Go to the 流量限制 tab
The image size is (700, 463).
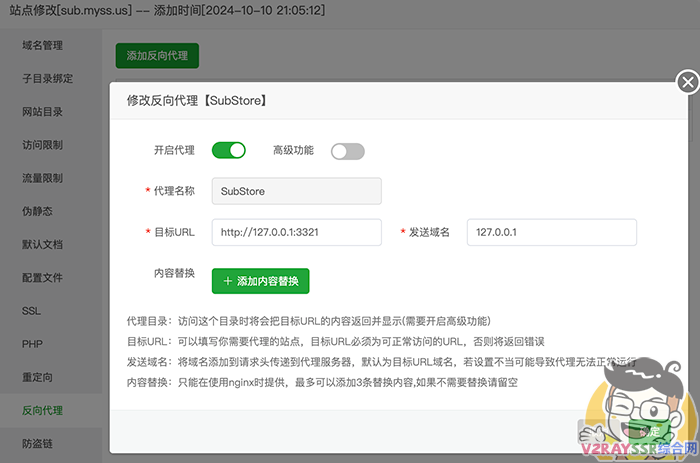[x=43, y=178]
